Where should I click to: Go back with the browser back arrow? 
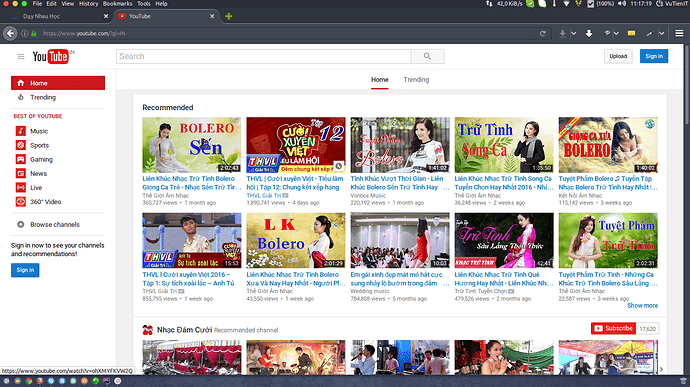pyautogui.click(x=10, y=33)
